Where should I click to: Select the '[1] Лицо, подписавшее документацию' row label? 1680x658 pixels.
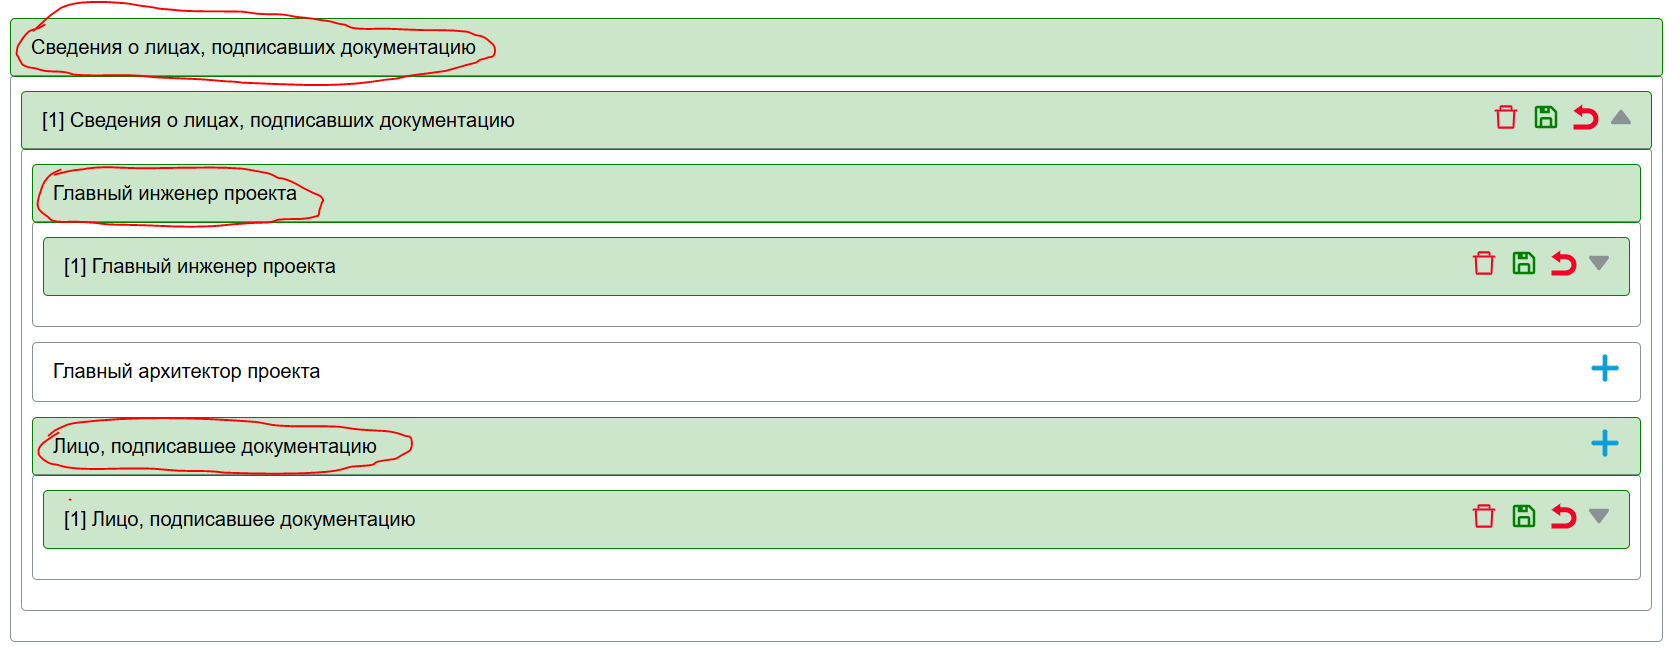click(240, 519)
